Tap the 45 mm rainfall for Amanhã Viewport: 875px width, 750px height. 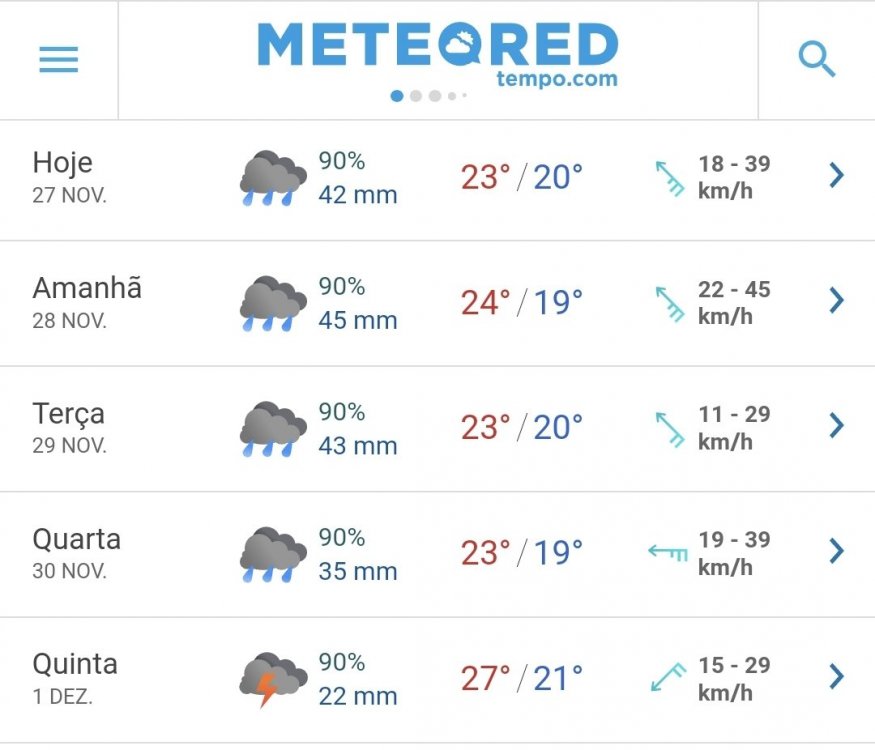coord(358,320)
